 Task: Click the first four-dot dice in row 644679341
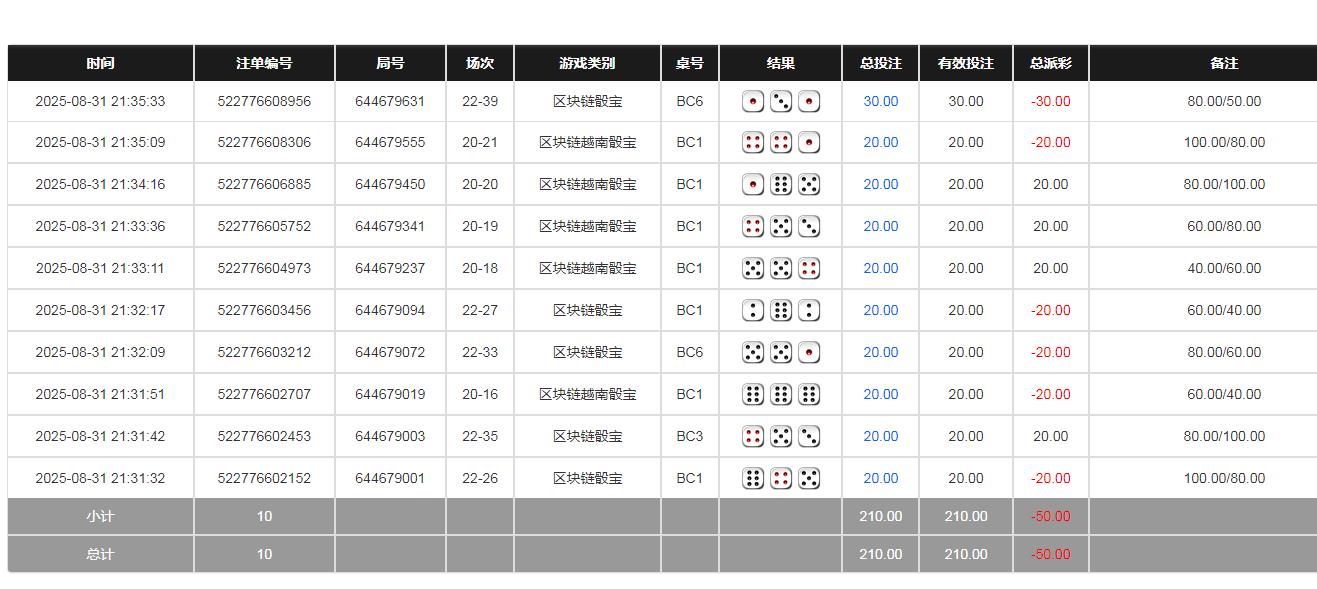[x=753, y=226]
